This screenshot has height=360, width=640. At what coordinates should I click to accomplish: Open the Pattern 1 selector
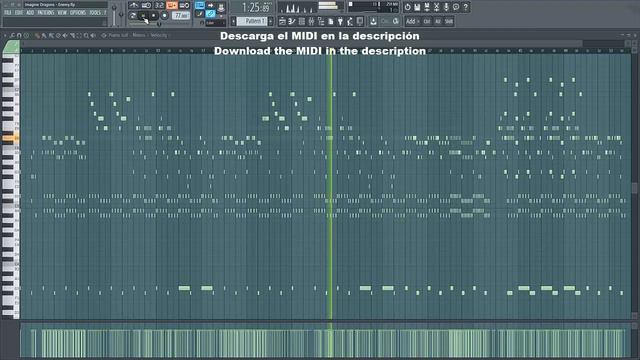click(252, 21)
